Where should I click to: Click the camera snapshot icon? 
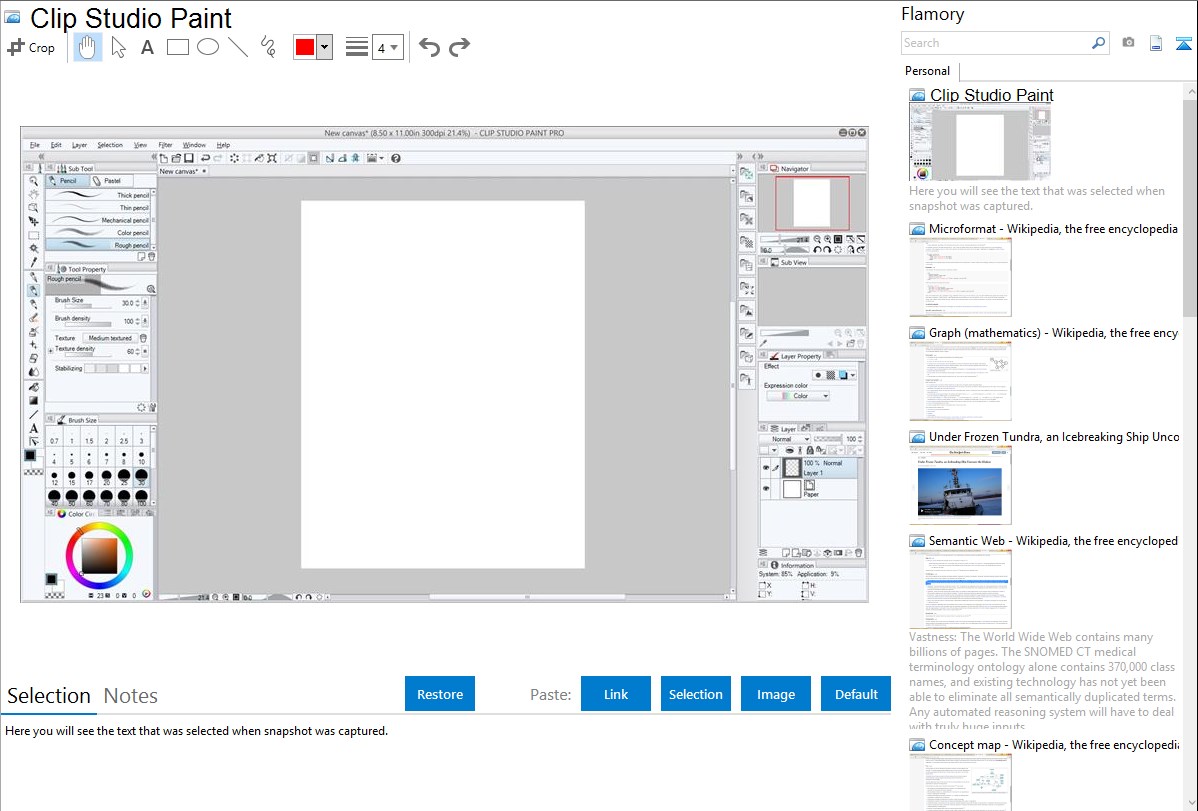(x=1128, y=43)
